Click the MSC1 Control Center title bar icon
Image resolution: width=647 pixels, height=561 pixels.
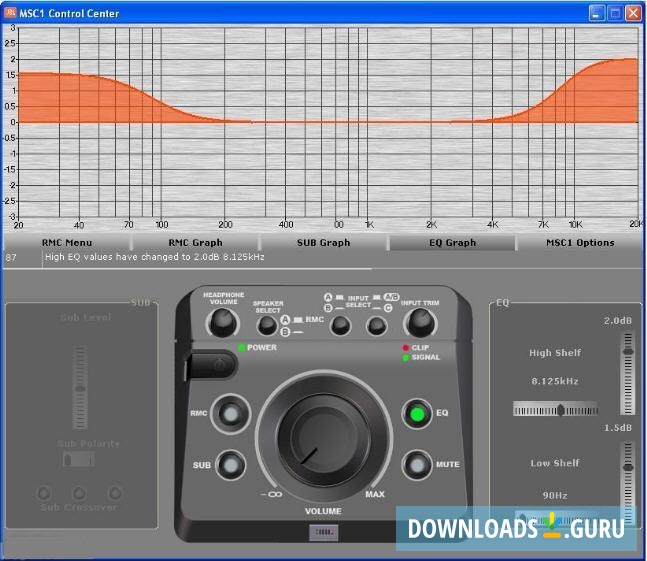(x=10, y=13)
